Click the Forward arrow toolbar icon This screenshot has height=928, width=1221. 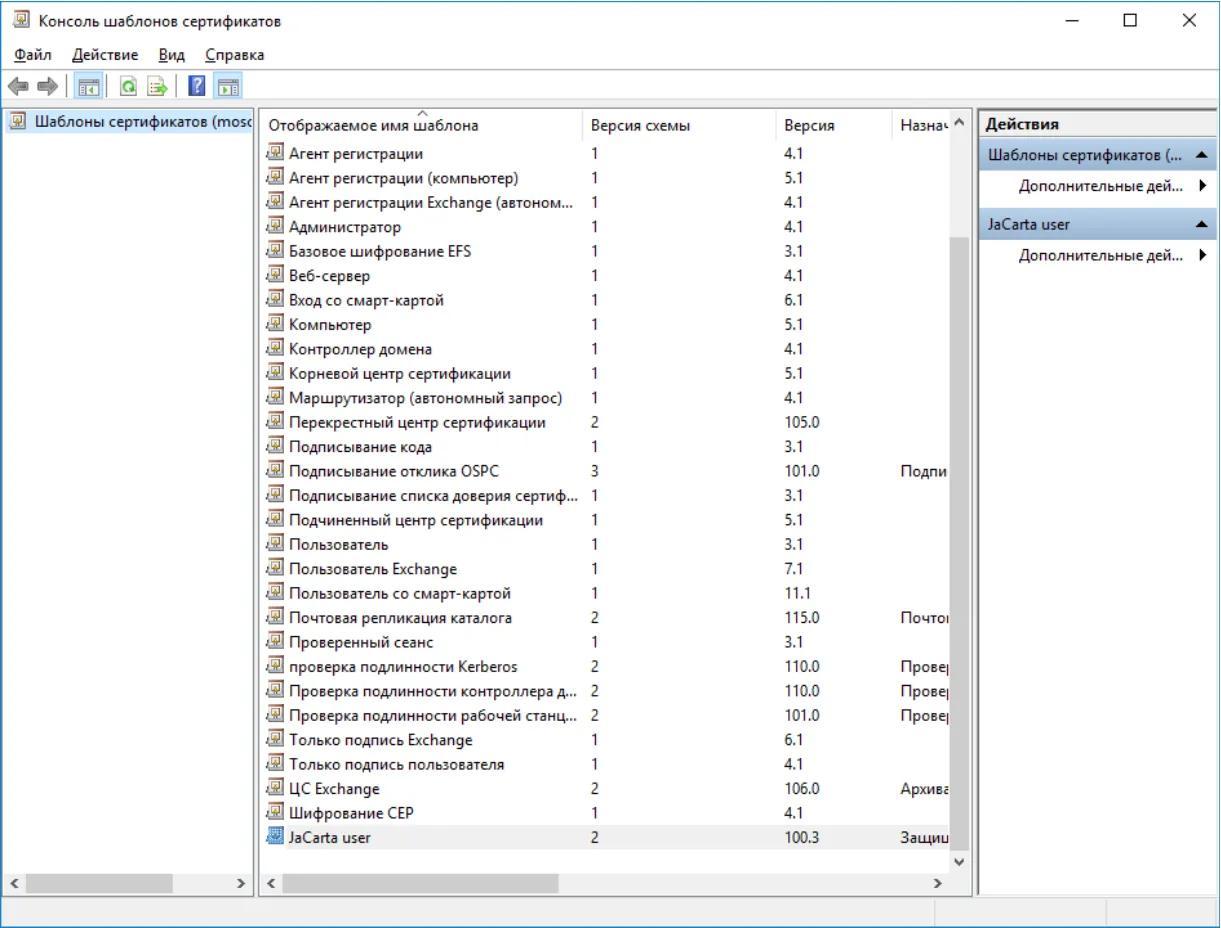point(47,87)
